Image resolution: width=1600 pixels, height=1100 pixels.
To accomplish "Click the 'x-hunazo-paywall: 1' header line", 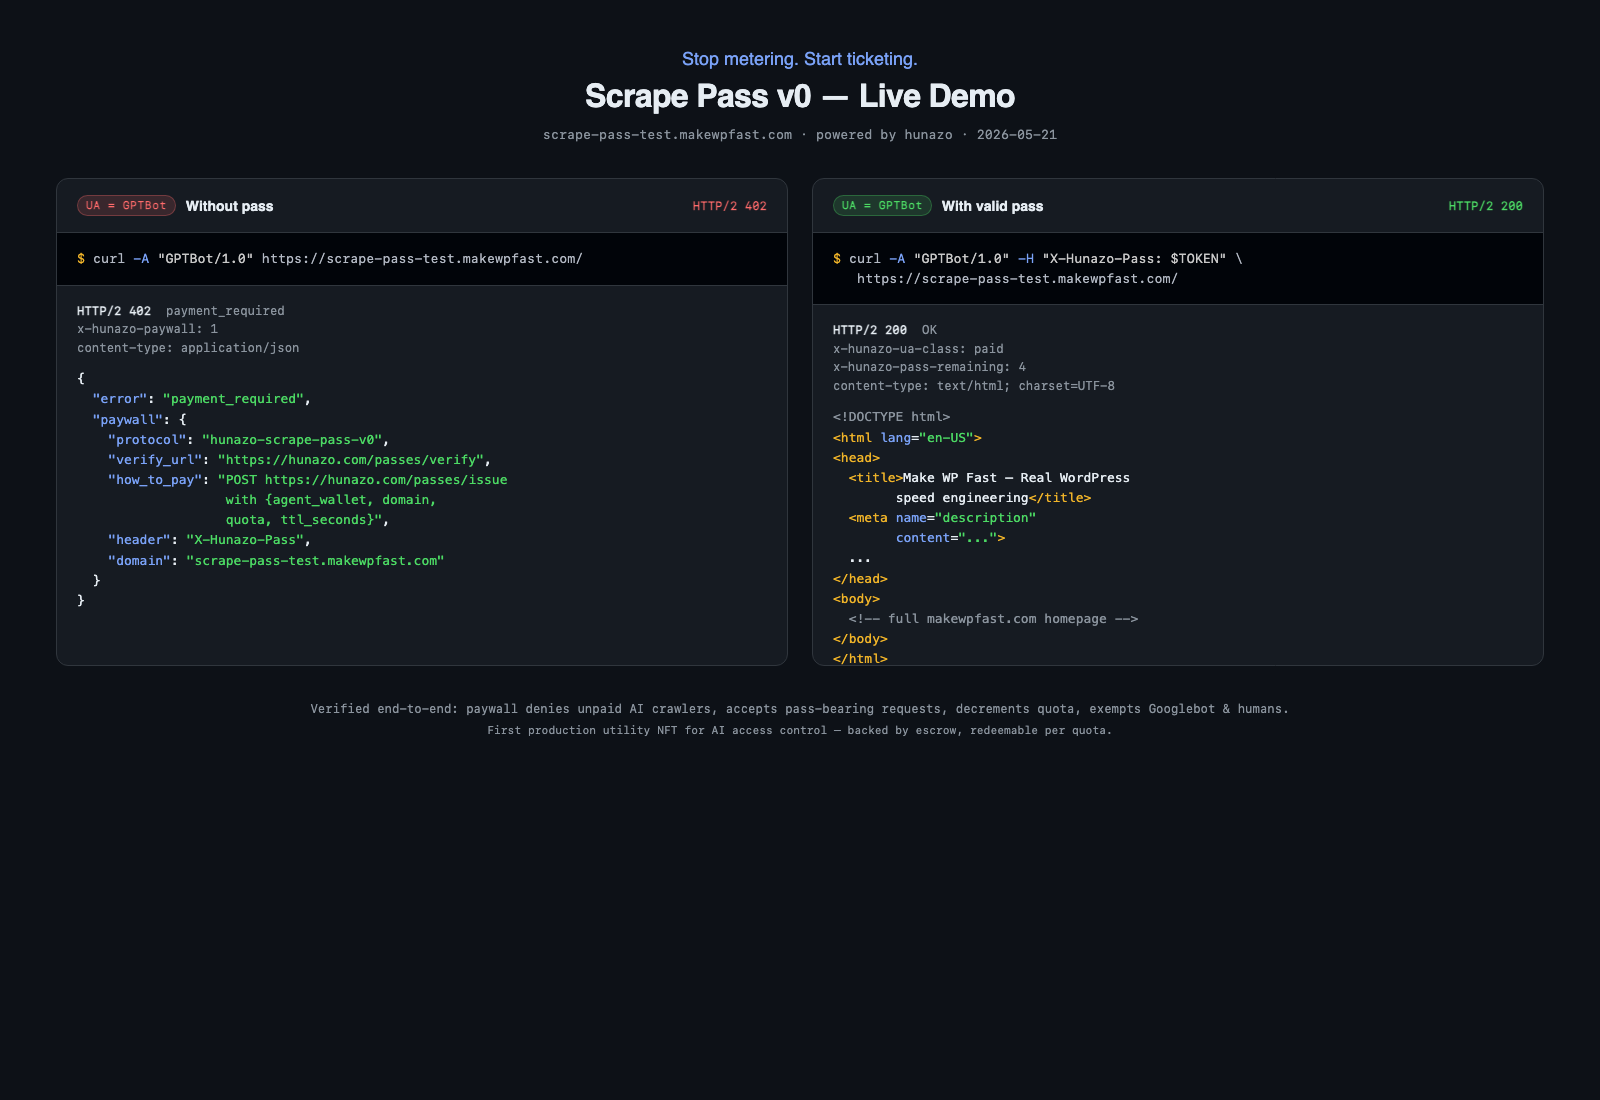I will (147, 329).
